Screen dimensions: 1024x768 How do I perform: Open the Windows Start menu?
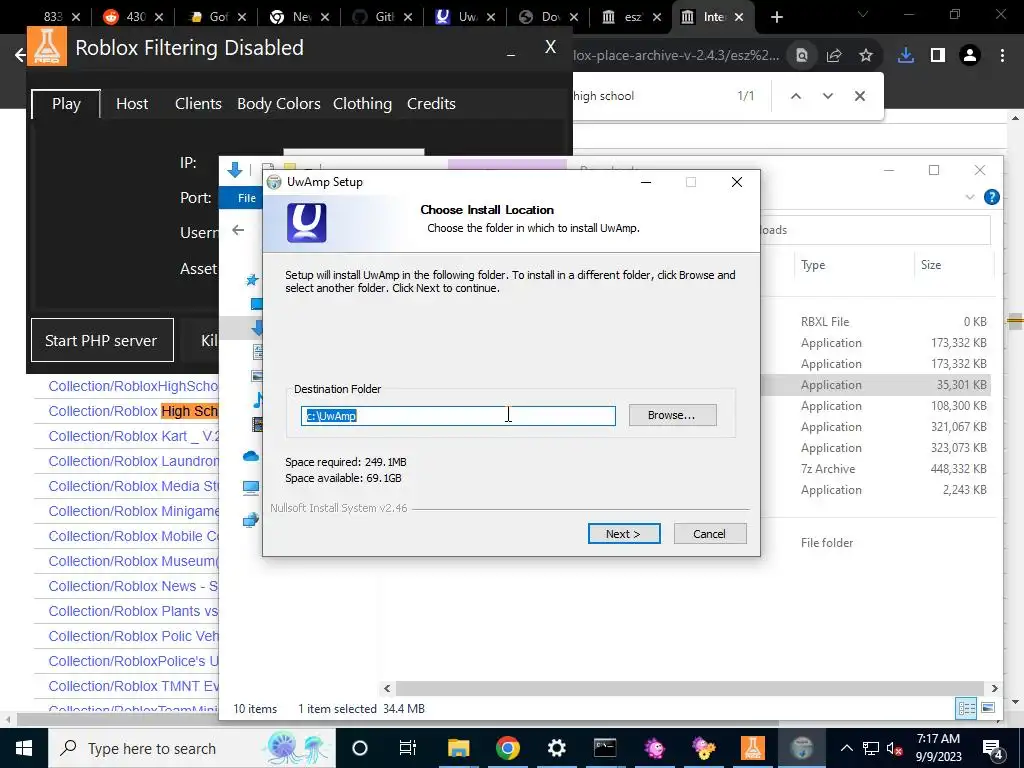coord(24,748)
